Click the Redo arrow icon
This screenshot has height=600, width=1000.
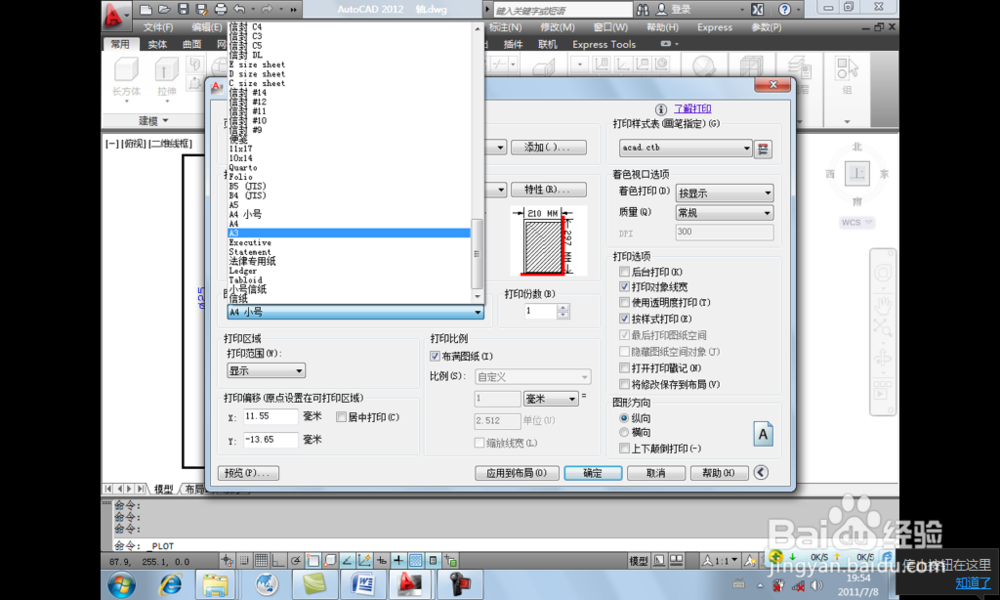[x=267, y=9]
